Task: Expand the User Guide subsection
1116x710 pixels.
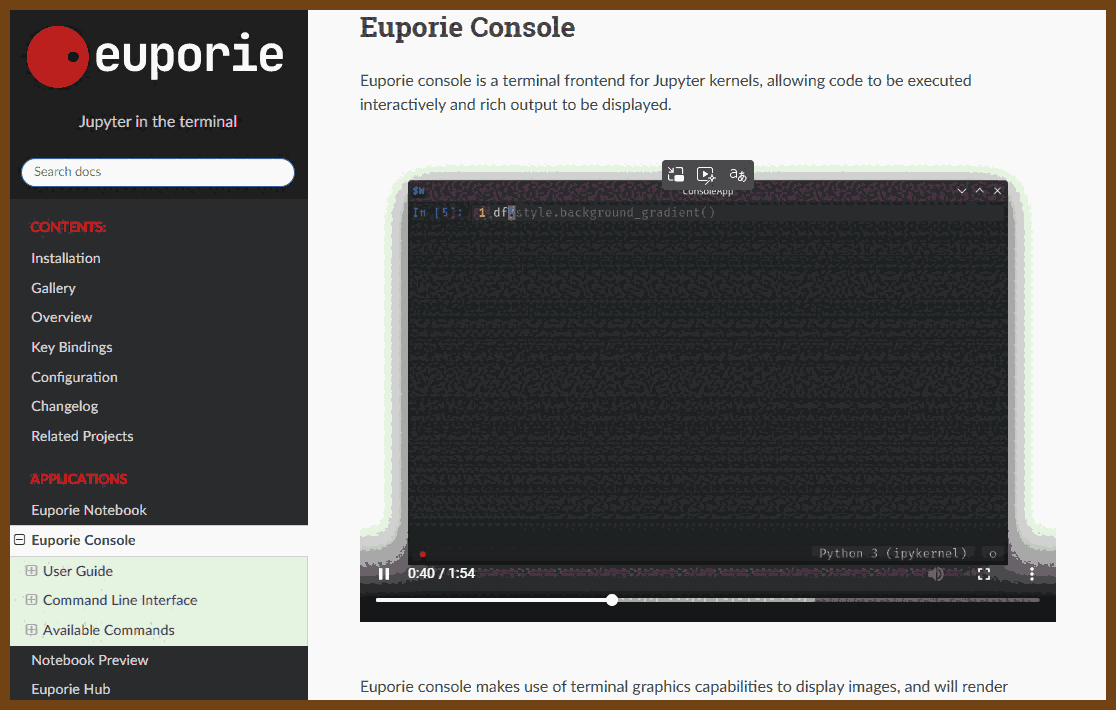Action: [31, 571]
